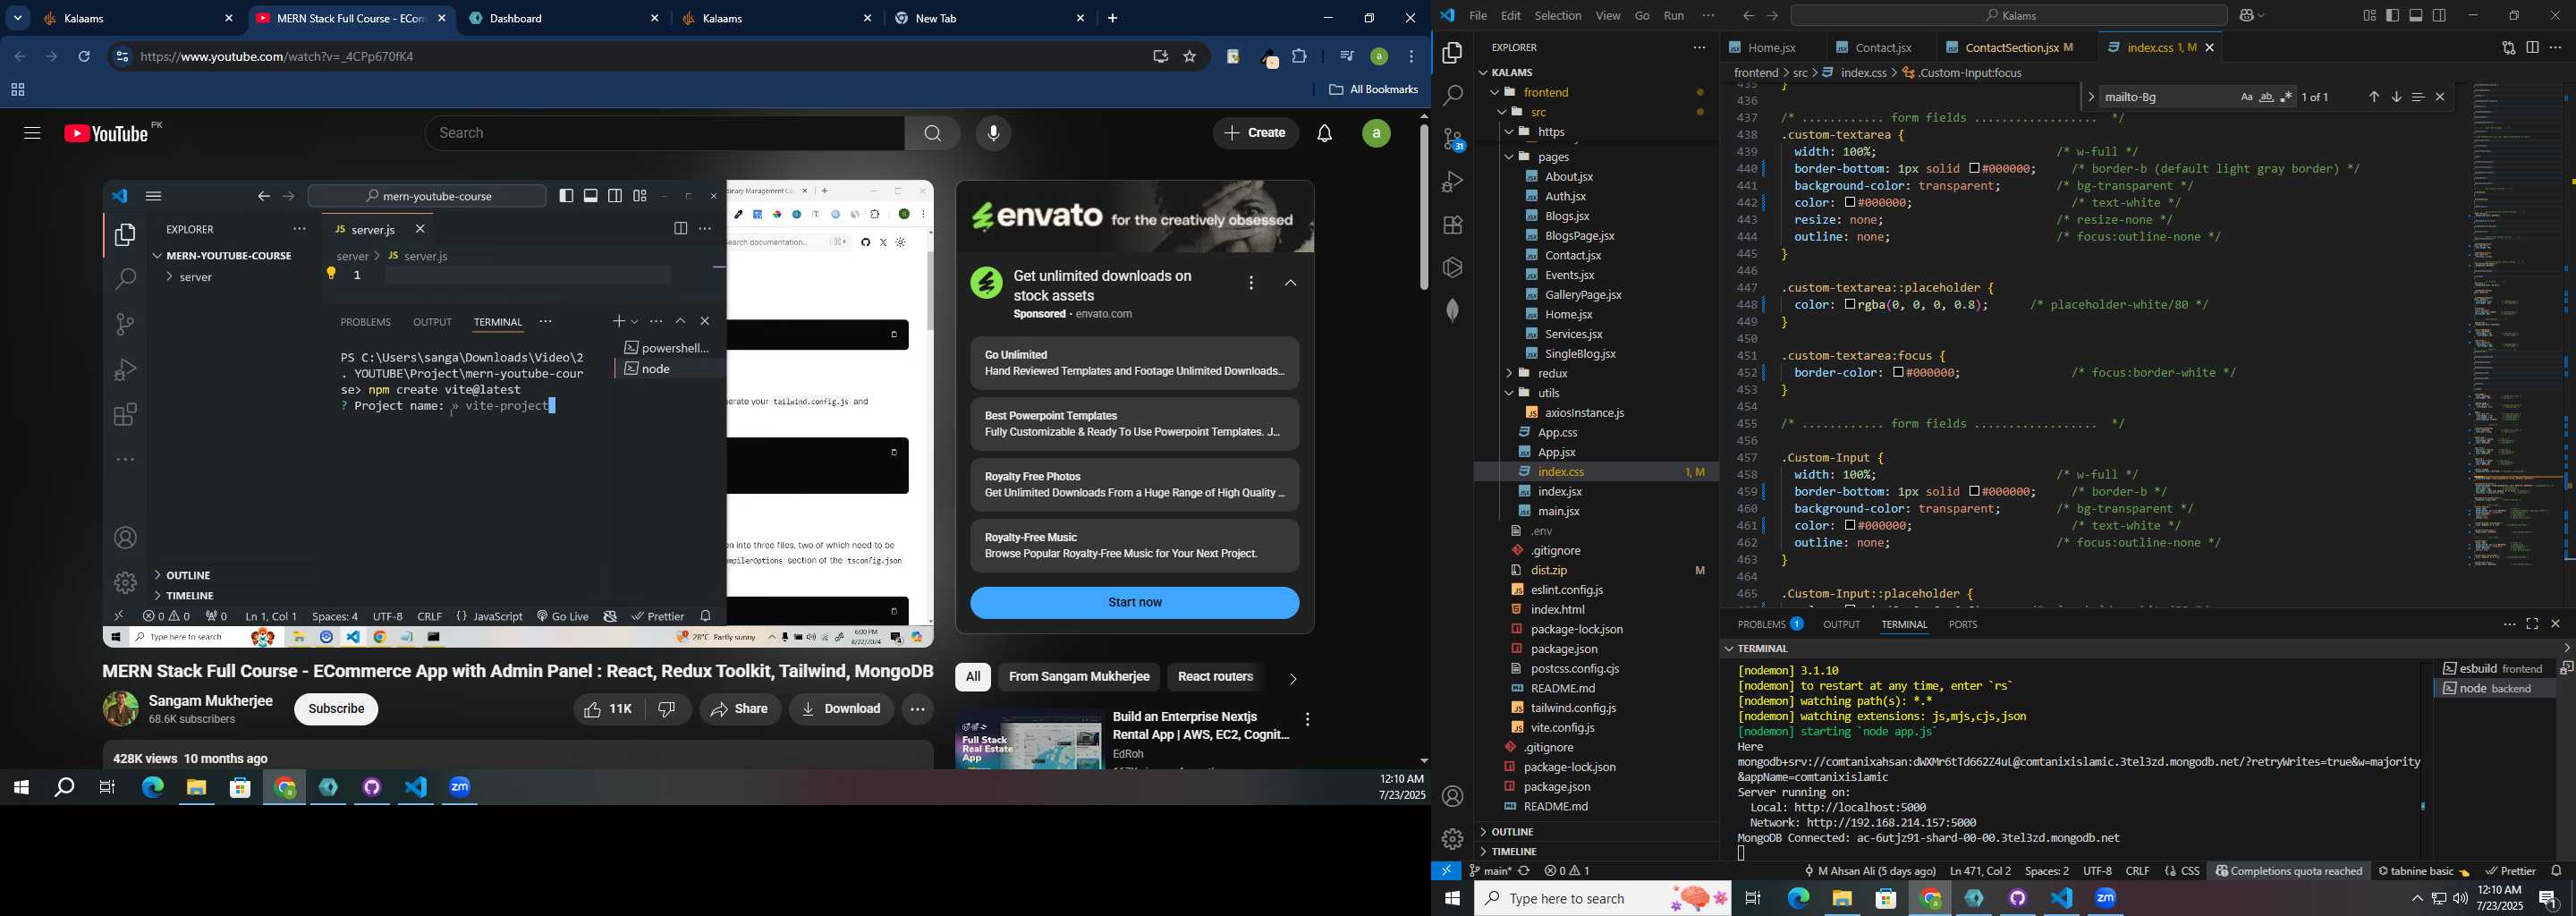Screen dimensions: 2576x916
Task: Expand Replace field in find widget
Action: [x=2090, y=97]
